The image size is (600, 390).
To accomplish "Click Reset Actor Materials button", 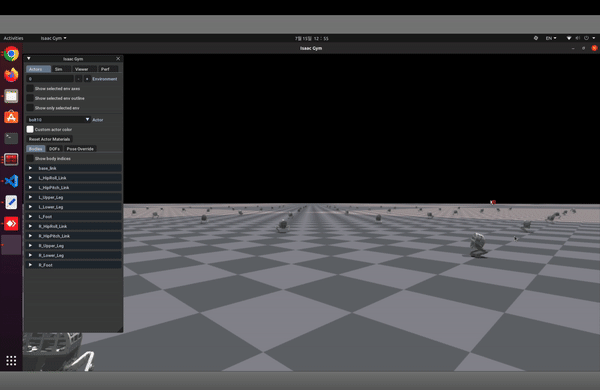I will click(x=49, y=139).
